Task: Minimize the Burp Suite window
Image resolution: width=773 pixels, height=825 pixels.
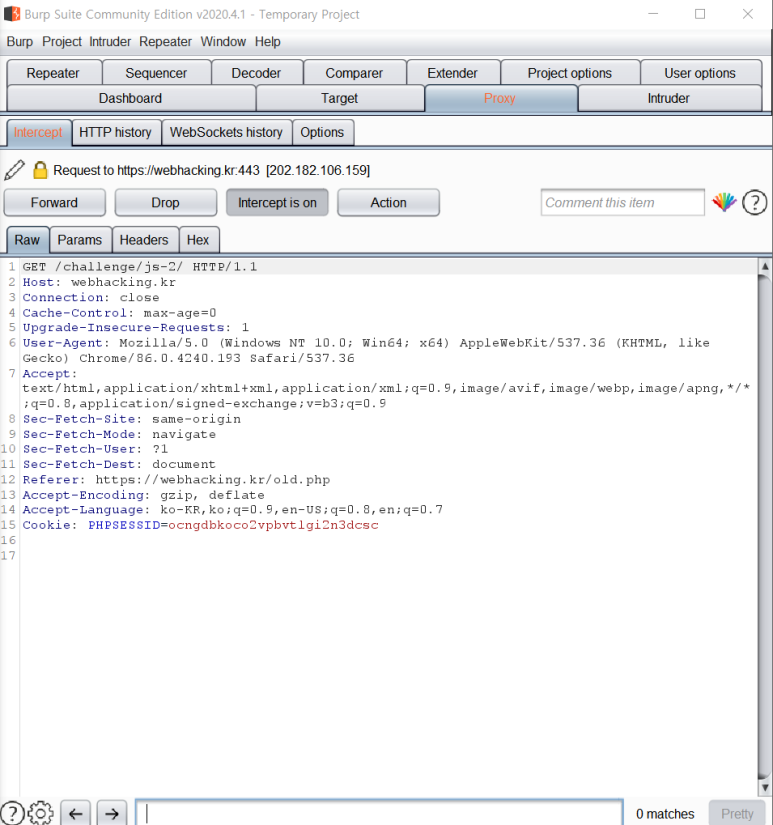Action: (653, 14)
